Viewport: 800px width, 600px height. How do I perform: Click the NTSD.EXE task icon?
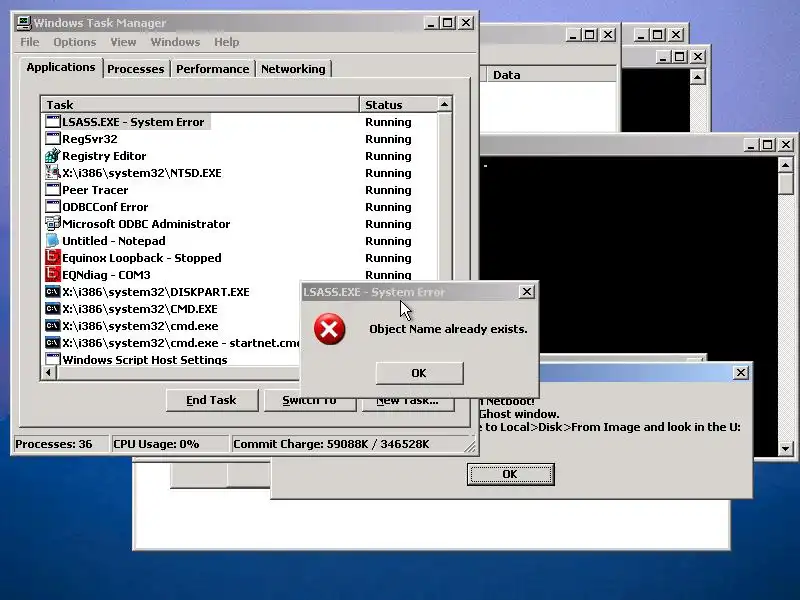pyautogui.click(x=53, y=172)
